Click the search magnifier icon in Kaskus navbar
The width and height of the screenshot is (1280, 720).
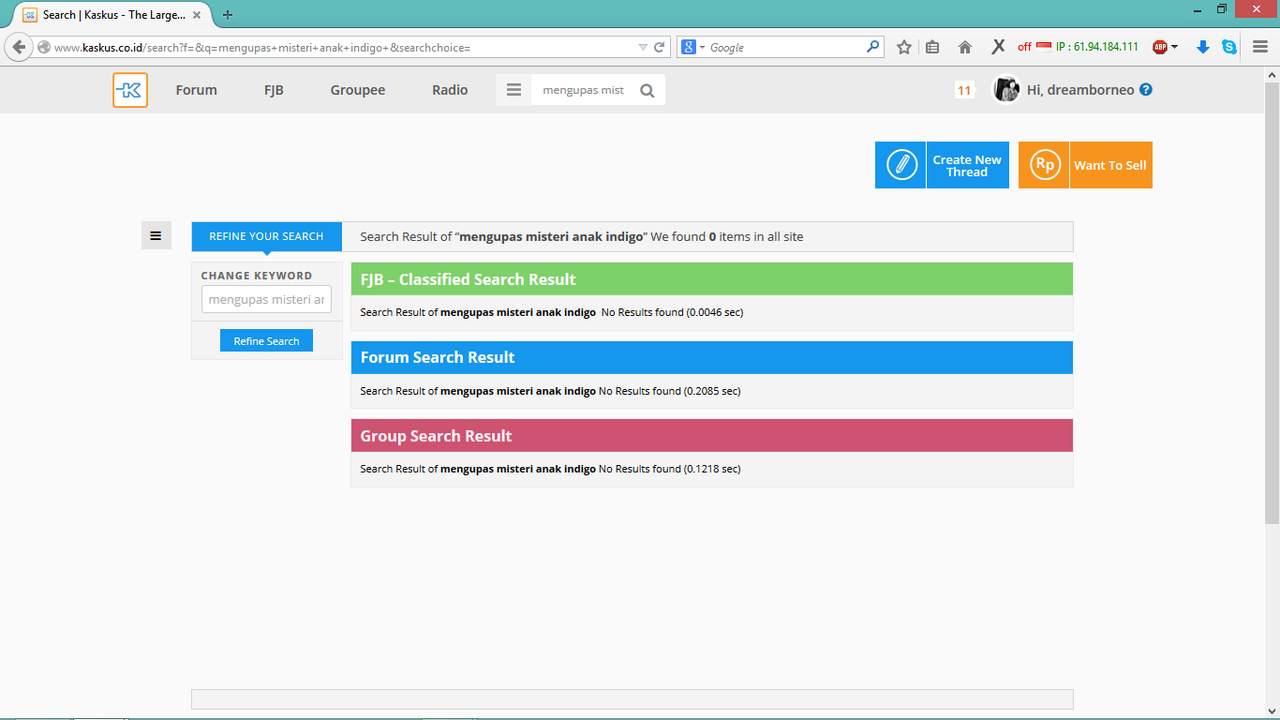(647, 90)
